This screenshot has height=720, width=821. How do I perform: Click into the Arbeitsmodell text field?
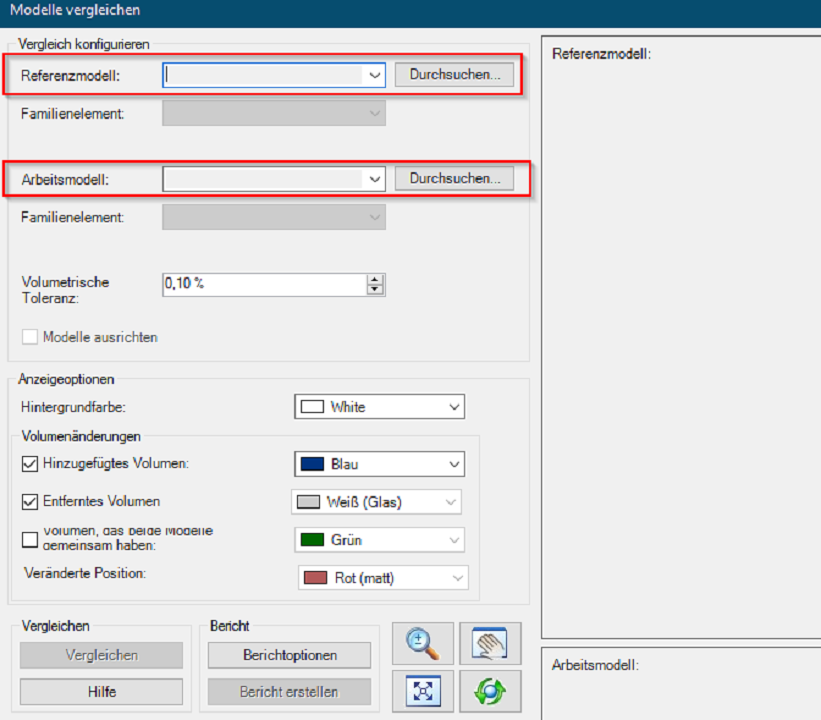click(x=263, y=179)
